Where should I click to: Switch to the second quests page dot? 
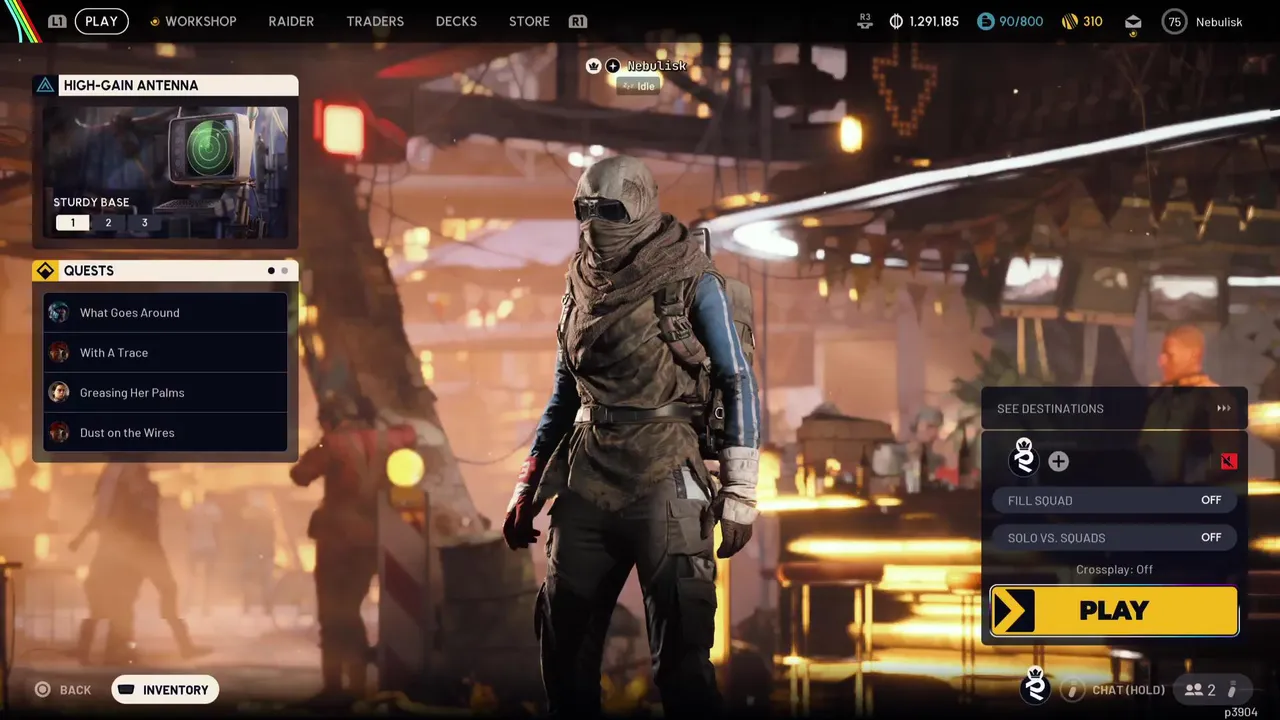pos(284,271)
